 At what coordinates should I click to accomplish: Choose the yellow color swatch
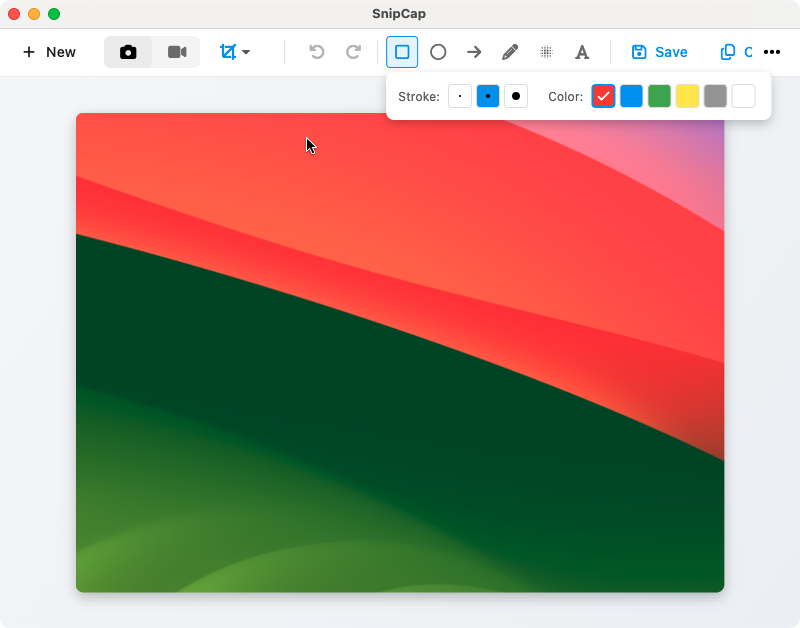point(687,96)
